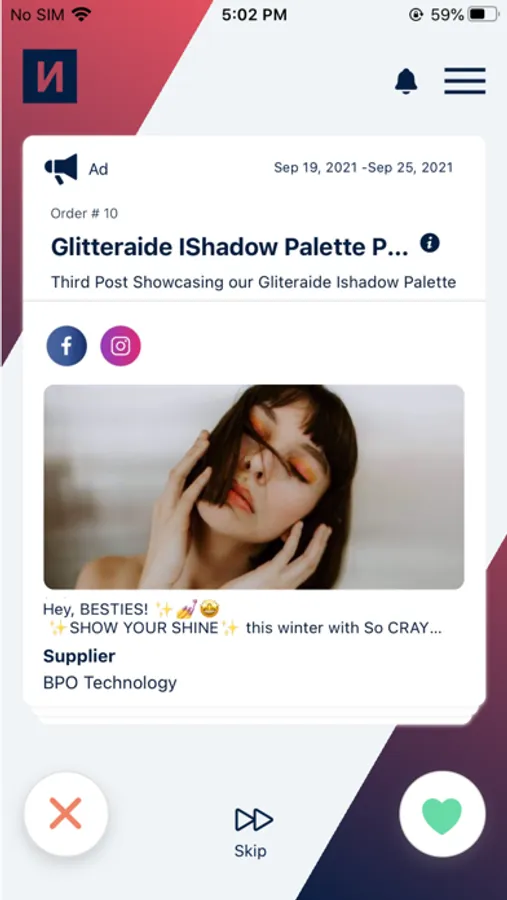Reject the ad with the X button
Screen dimensions: 507x900
tap(65, 814)
